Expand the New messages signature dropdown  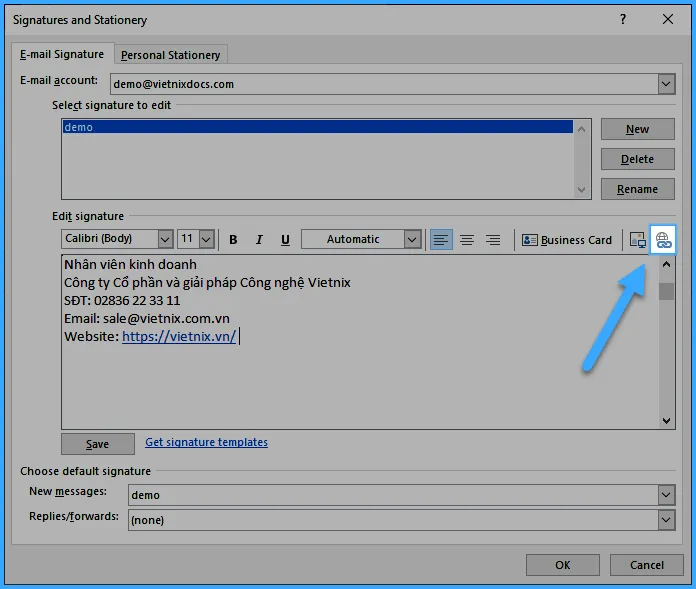tap(666, 495)
